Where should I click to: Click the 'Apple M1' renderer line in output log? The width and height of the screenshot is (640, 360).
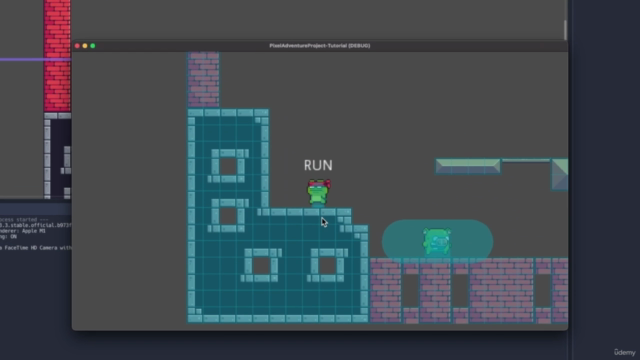[x=23, y=231]
